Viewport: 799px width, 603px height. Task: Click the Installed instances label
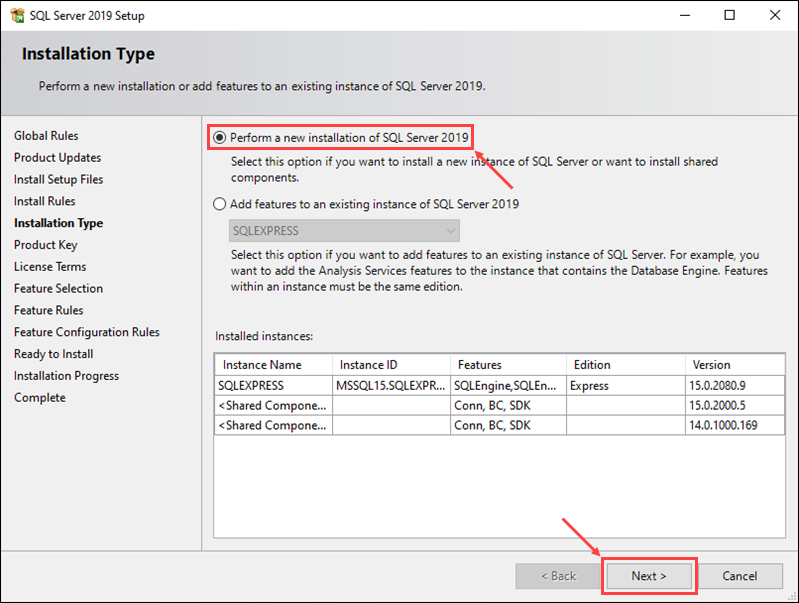tap(264, 336)
